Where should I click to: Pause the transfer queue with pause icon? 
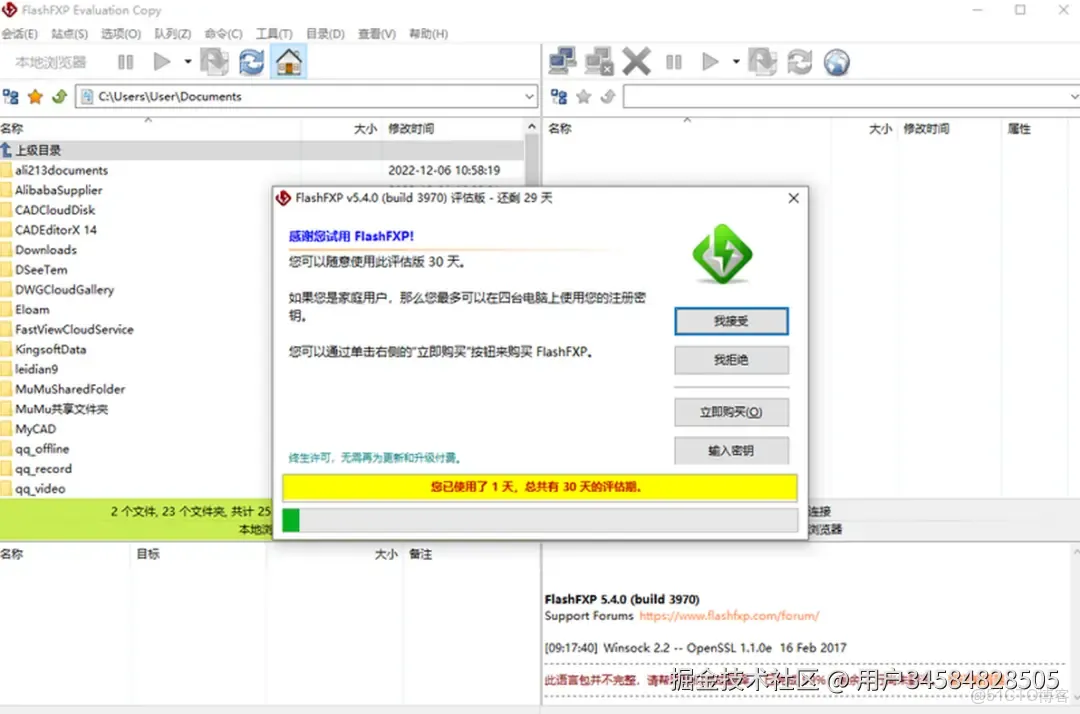(x=125, y=61)
